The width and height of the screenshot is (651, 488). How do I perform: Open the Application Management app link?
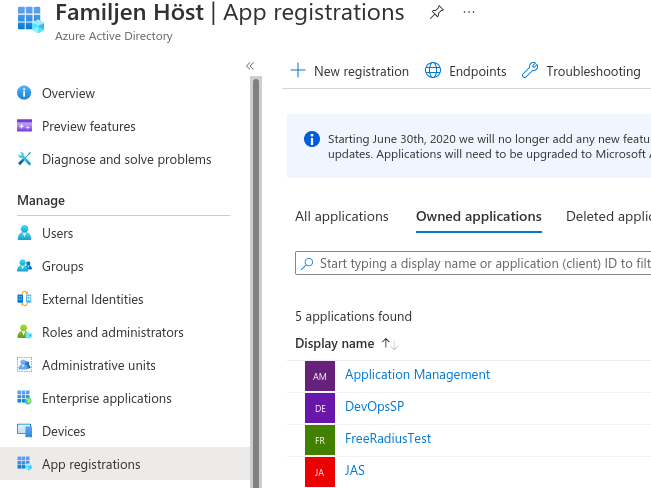point(417,375)
